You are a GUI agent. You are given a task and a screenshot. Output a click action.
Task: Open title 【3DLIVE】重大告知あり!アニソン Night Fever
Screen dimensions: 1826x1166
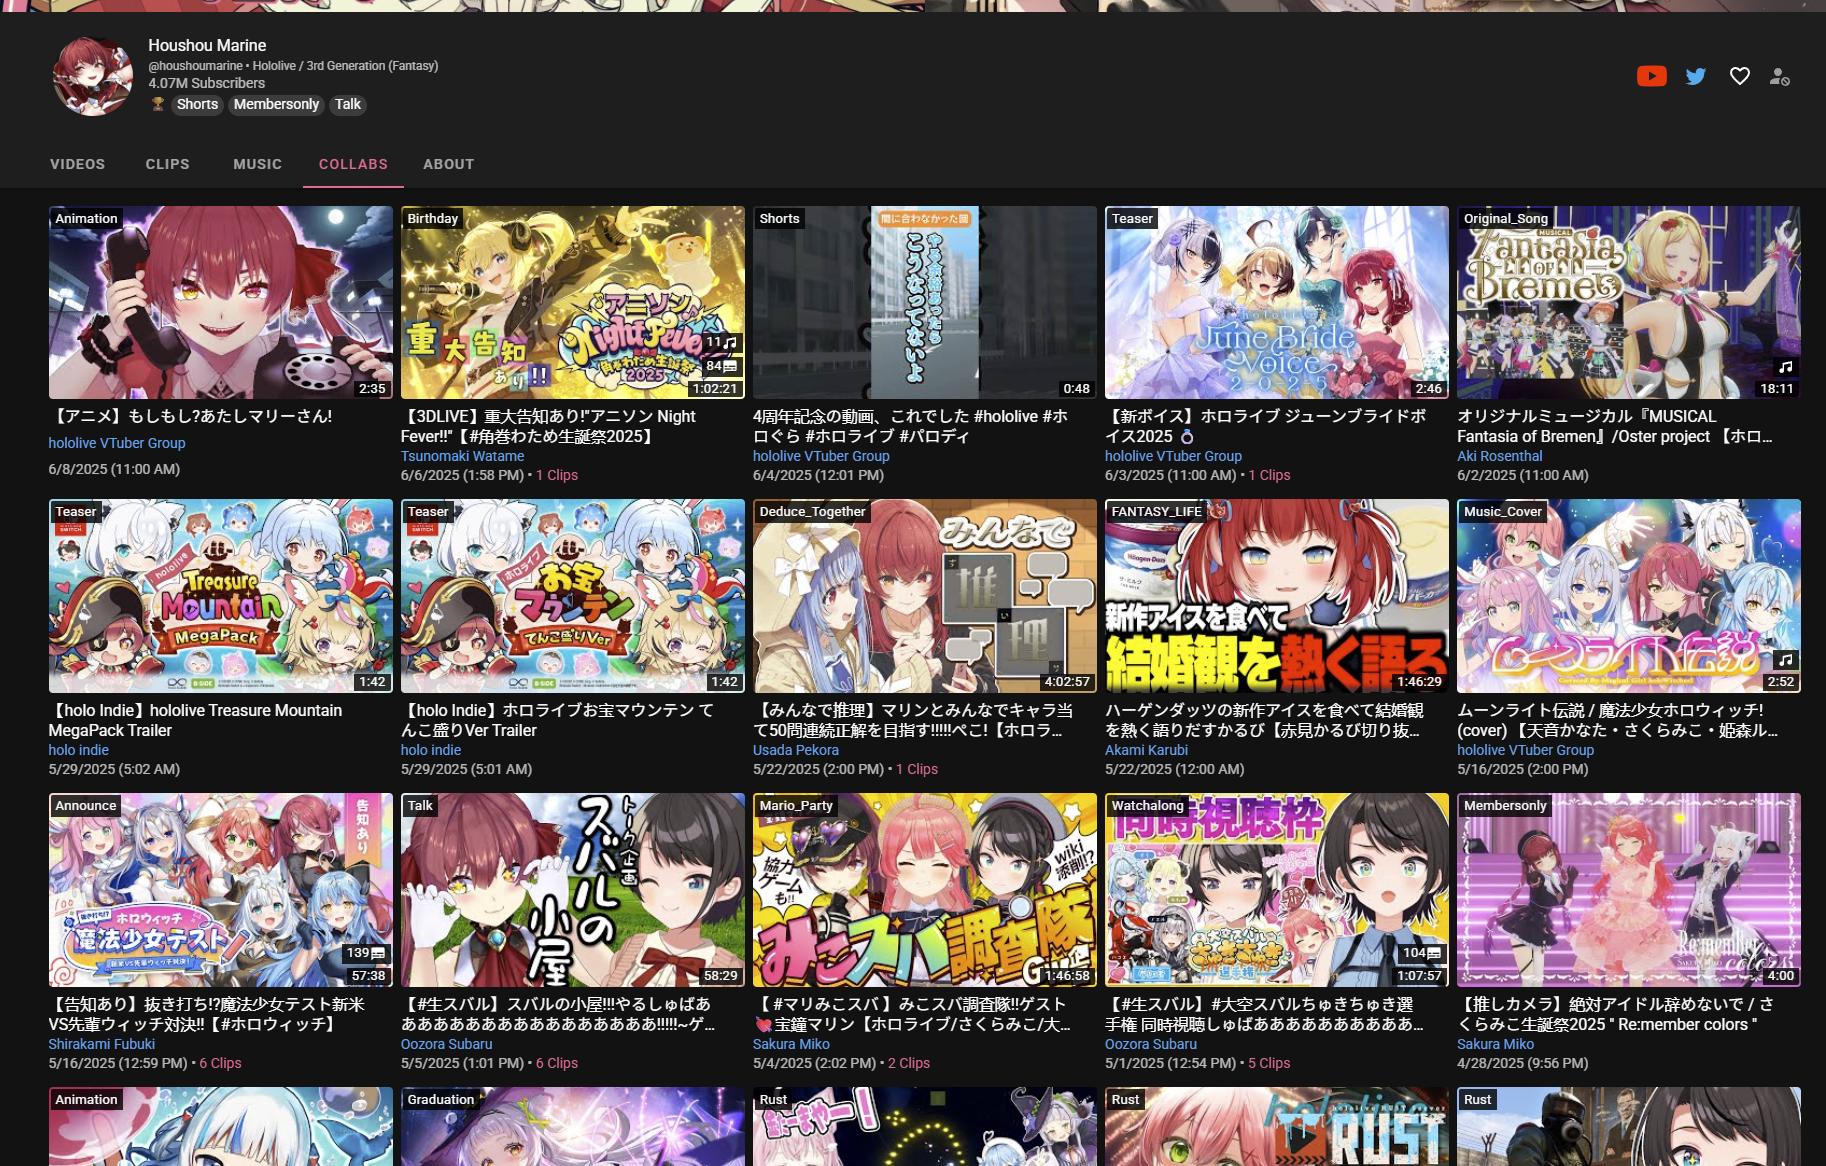click(x=549, y=426)
